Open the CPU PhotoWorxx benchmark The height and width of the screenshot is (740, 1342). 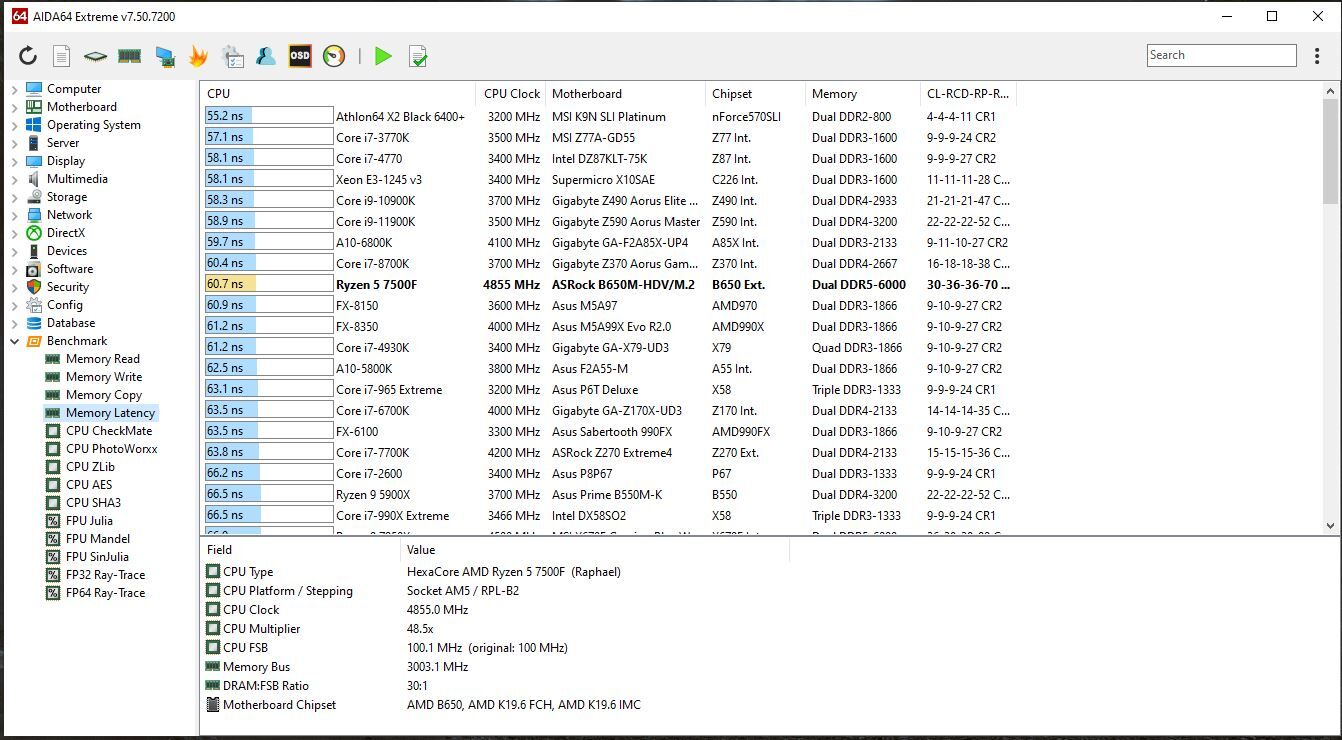[x=112, y=449]
